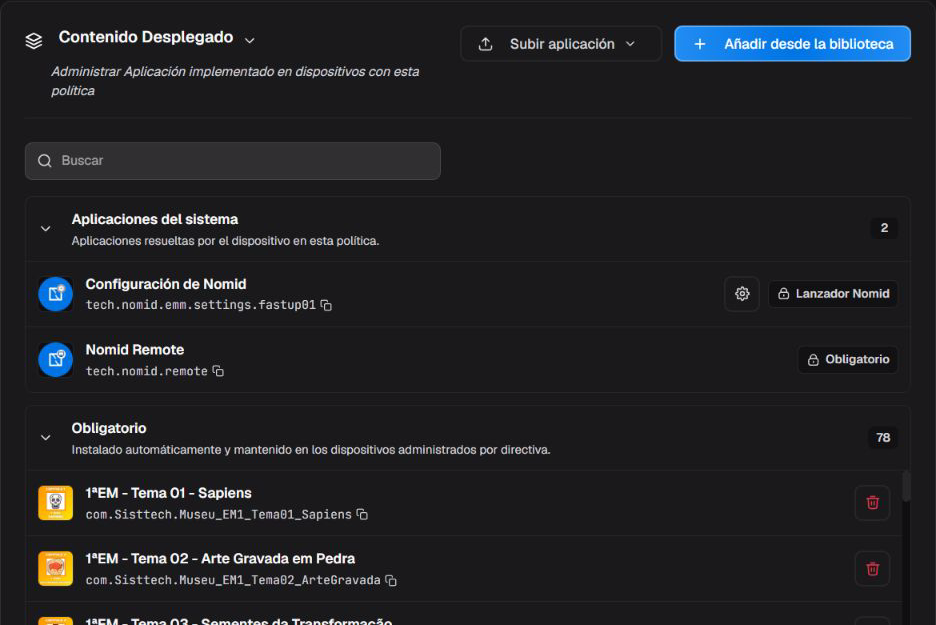Click the Tema 01 Sapiens app thumbnail

56,503
